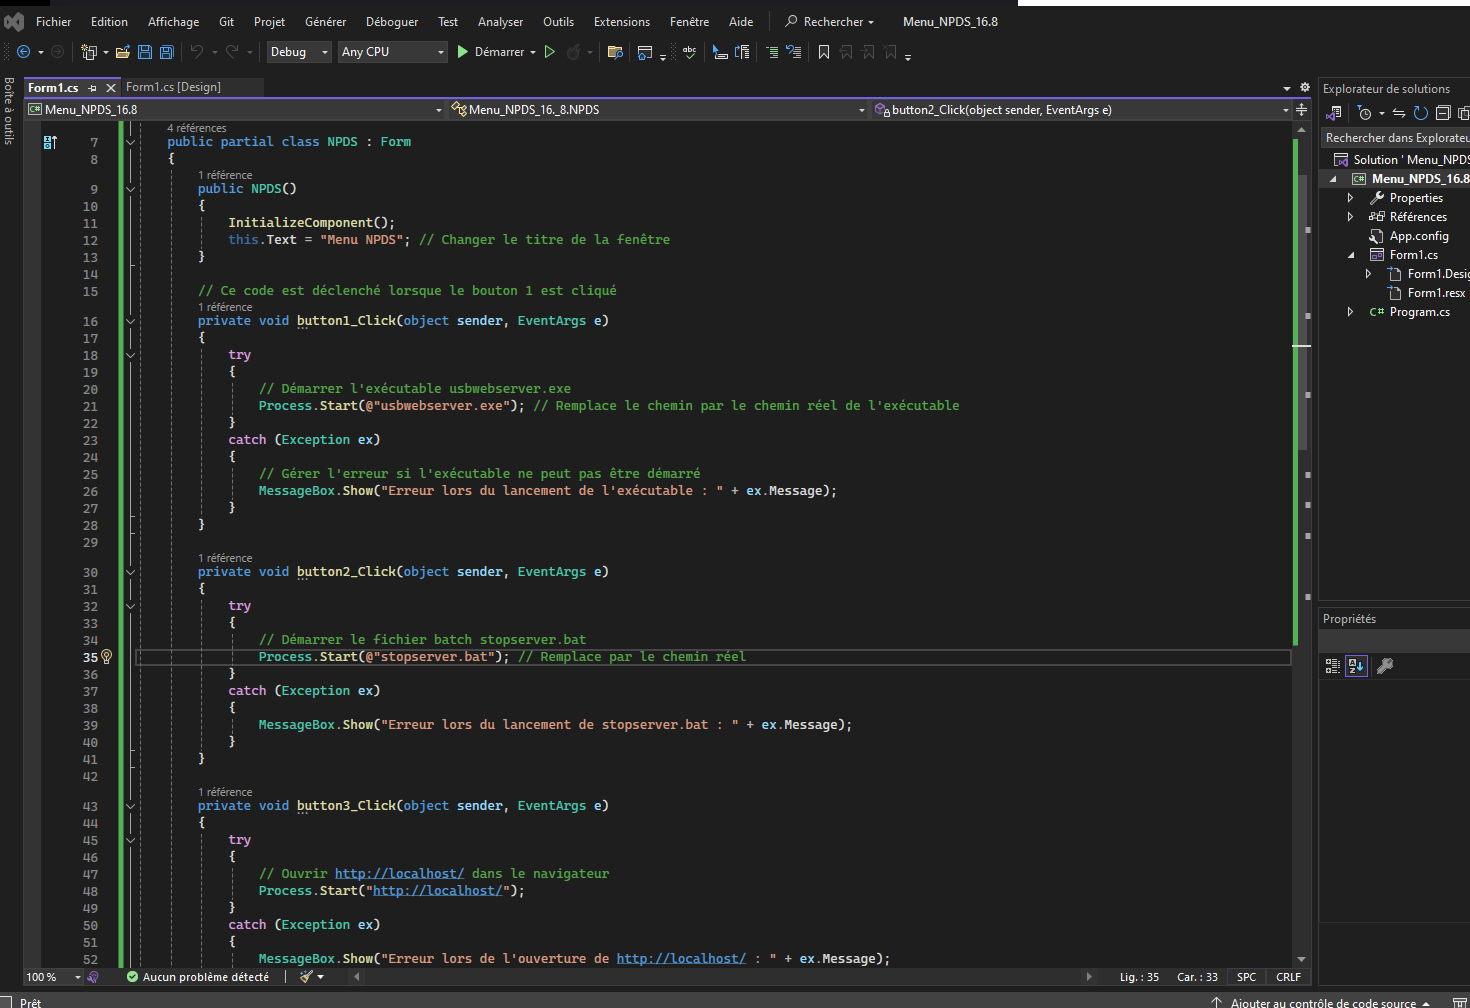This screenshot has height=1008, width=1470.
Task: Click the open file folder icon
Action: click(x=123, y=52)
